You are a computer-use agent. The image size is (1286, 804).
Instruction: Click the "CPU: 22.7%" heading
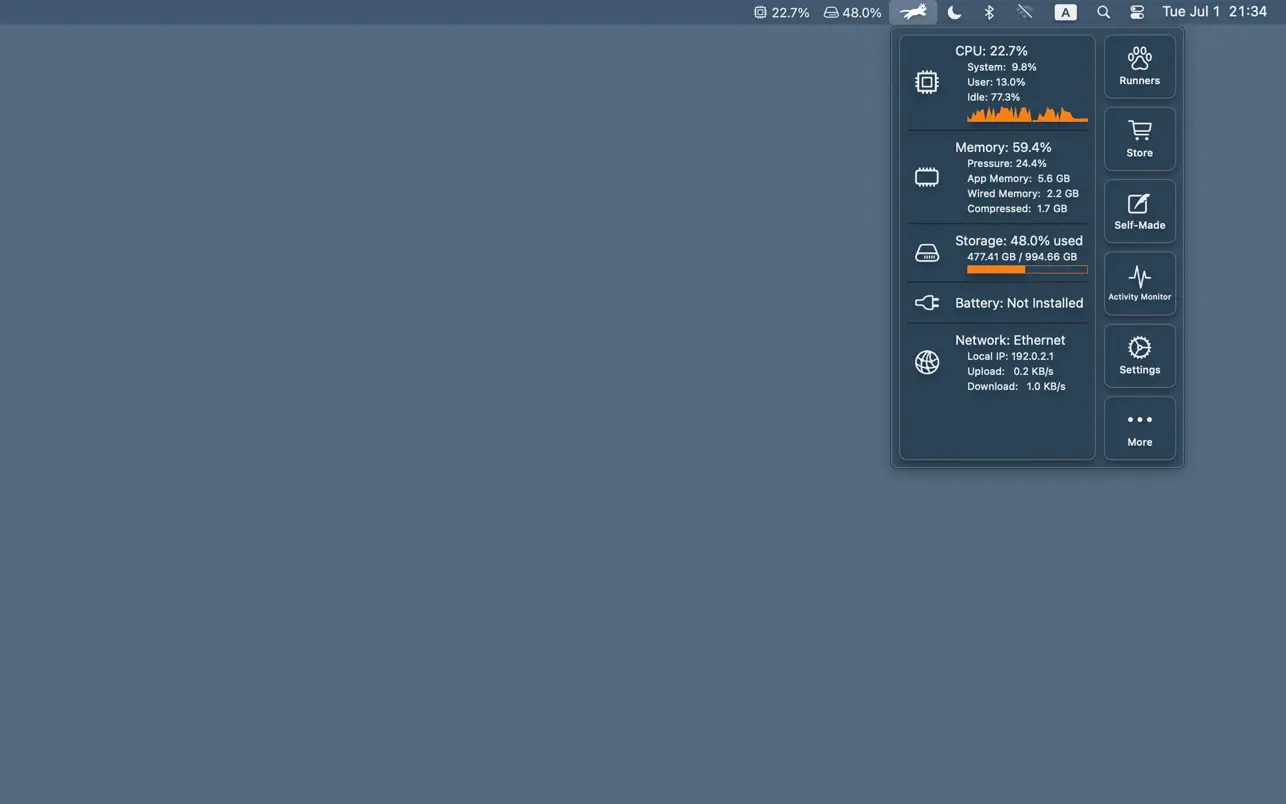991,51
